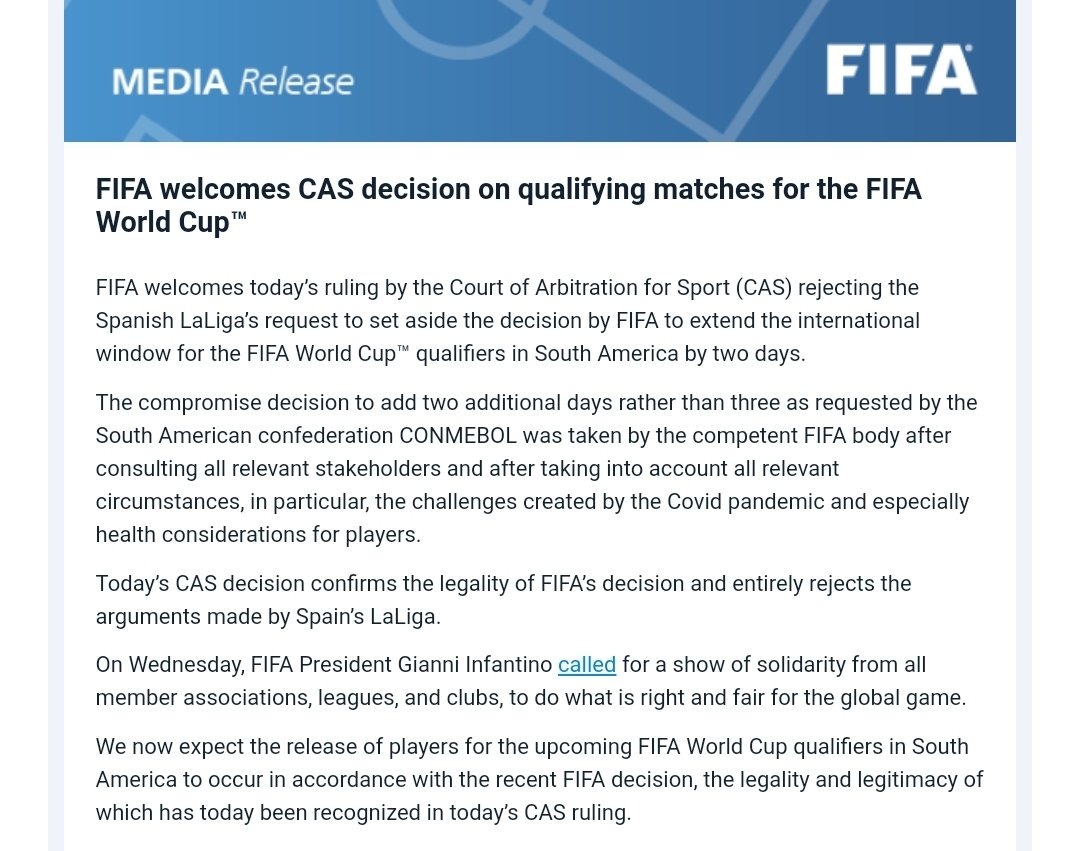Click the paragraph starting "We now expect"

tap(539, 779)
